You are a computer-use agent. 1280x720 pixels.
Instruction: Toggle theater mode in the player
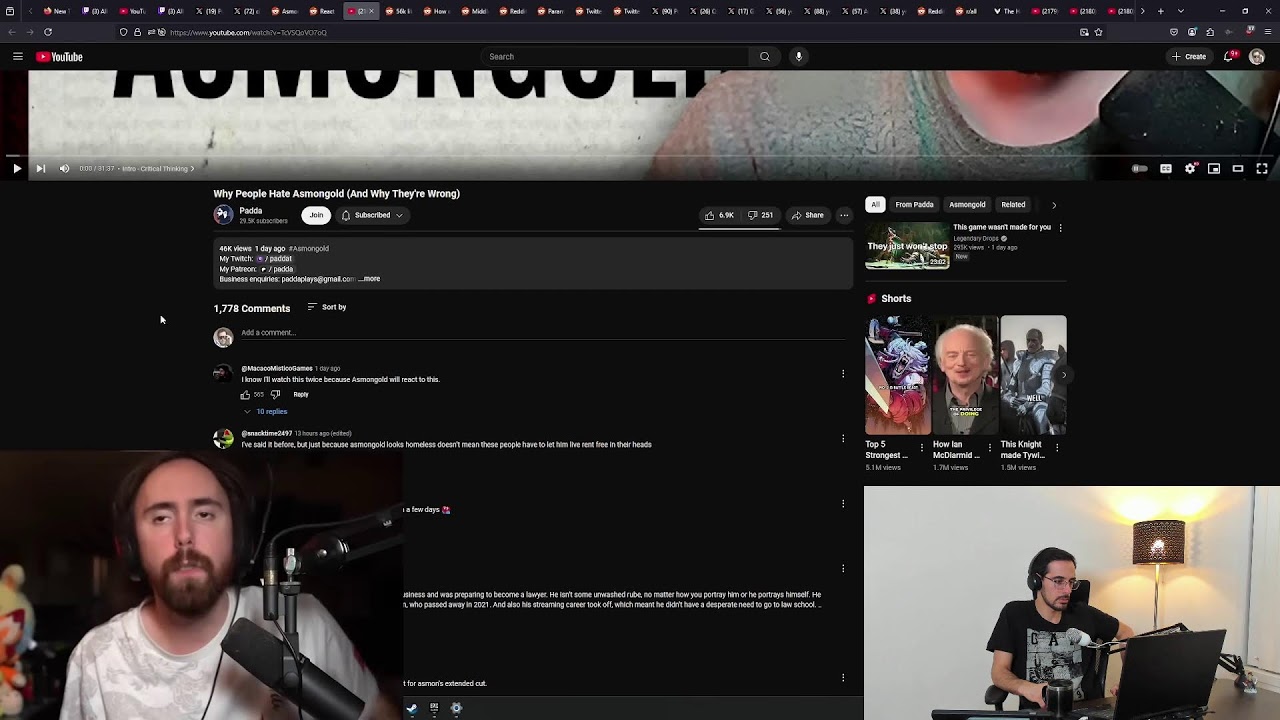click(1238, 169)
